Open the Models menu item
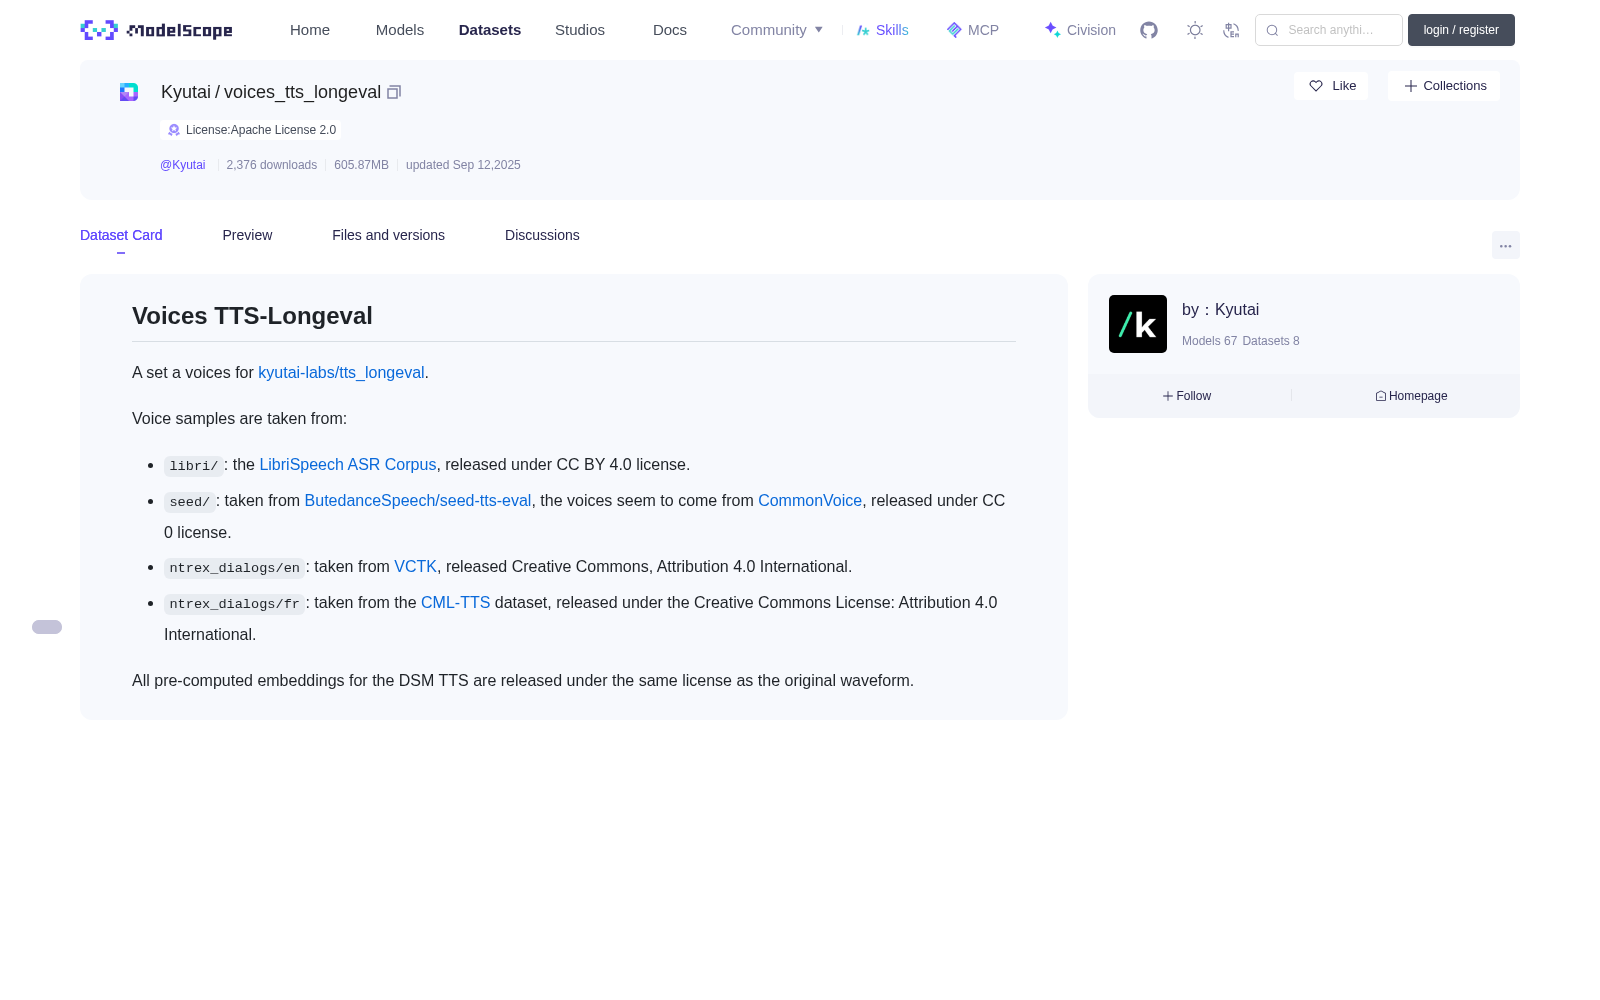The image size is (1600, 1000). 400,30
